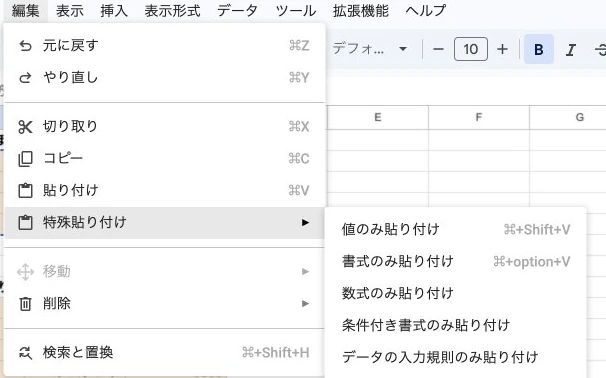Select the 検索と置換 menu entry
Image resolution: width=606 pixels, height=378 pixels.
[x=164, y=352]
